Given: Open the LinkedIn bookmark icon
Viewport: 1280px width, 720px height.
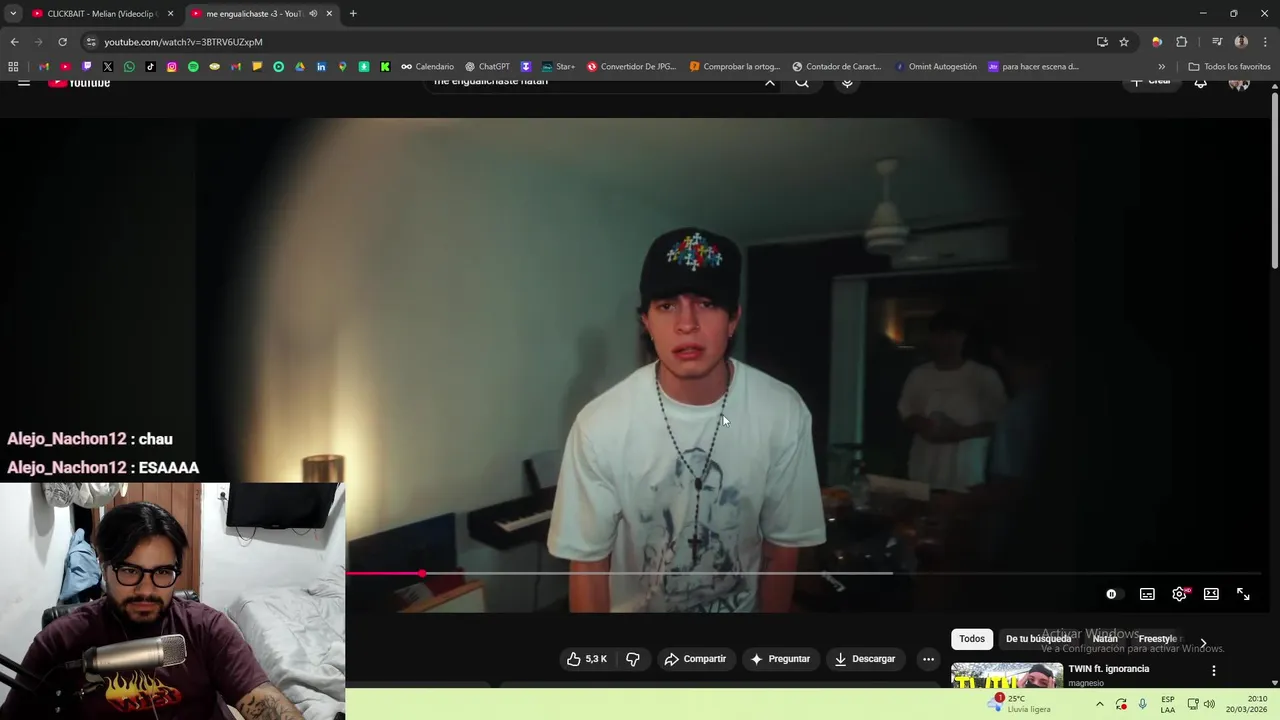Looking at the screenshot, I should [x=321, y=67].
